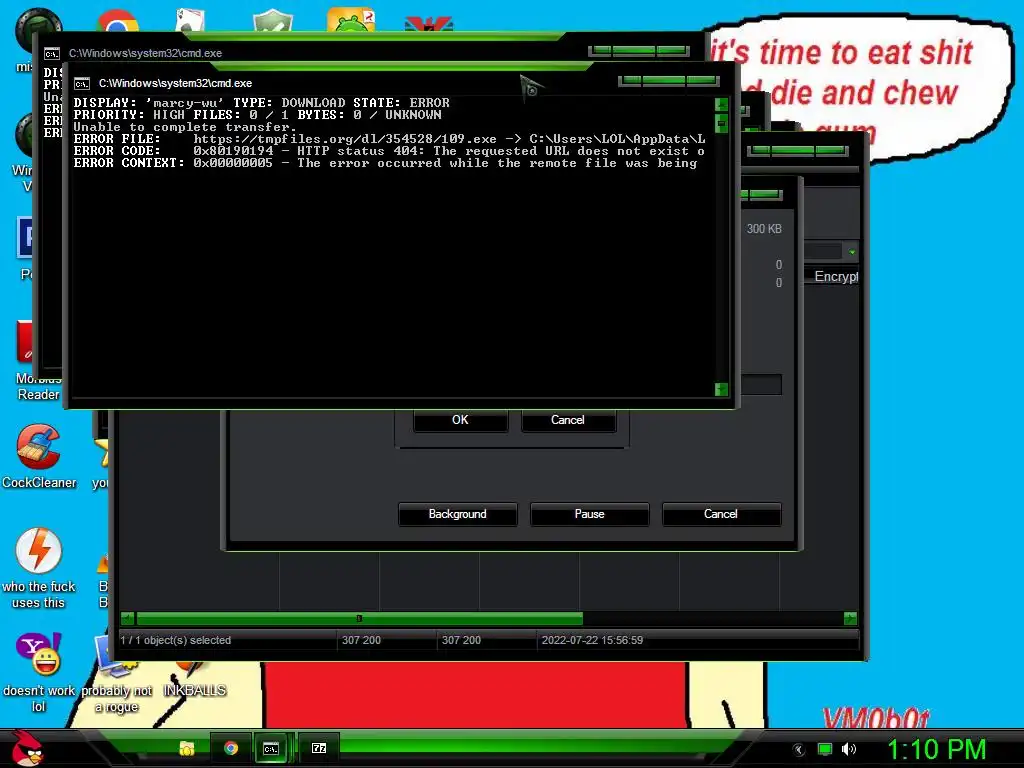Show the clock reading 1:10 PM
Image resolution: width=1024 pixels, height=768 pixels.
(936, 750)
